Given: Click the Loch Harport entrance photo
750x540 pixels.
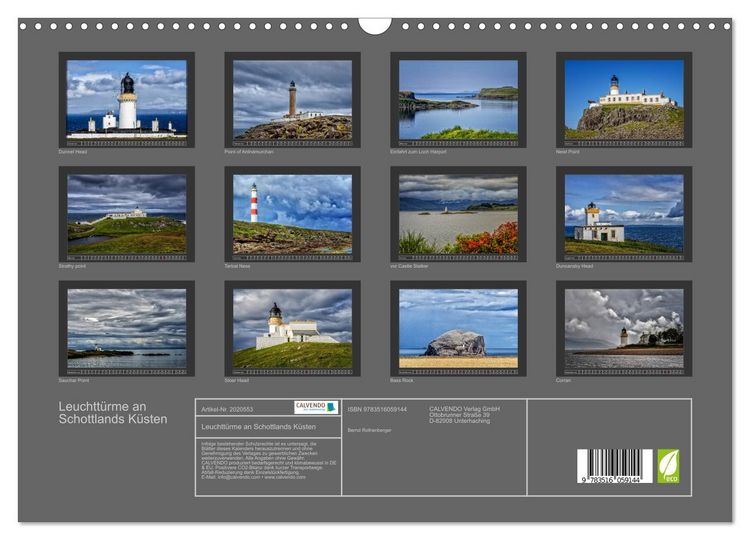Looking at the screenshot, I should click(458, 99).
